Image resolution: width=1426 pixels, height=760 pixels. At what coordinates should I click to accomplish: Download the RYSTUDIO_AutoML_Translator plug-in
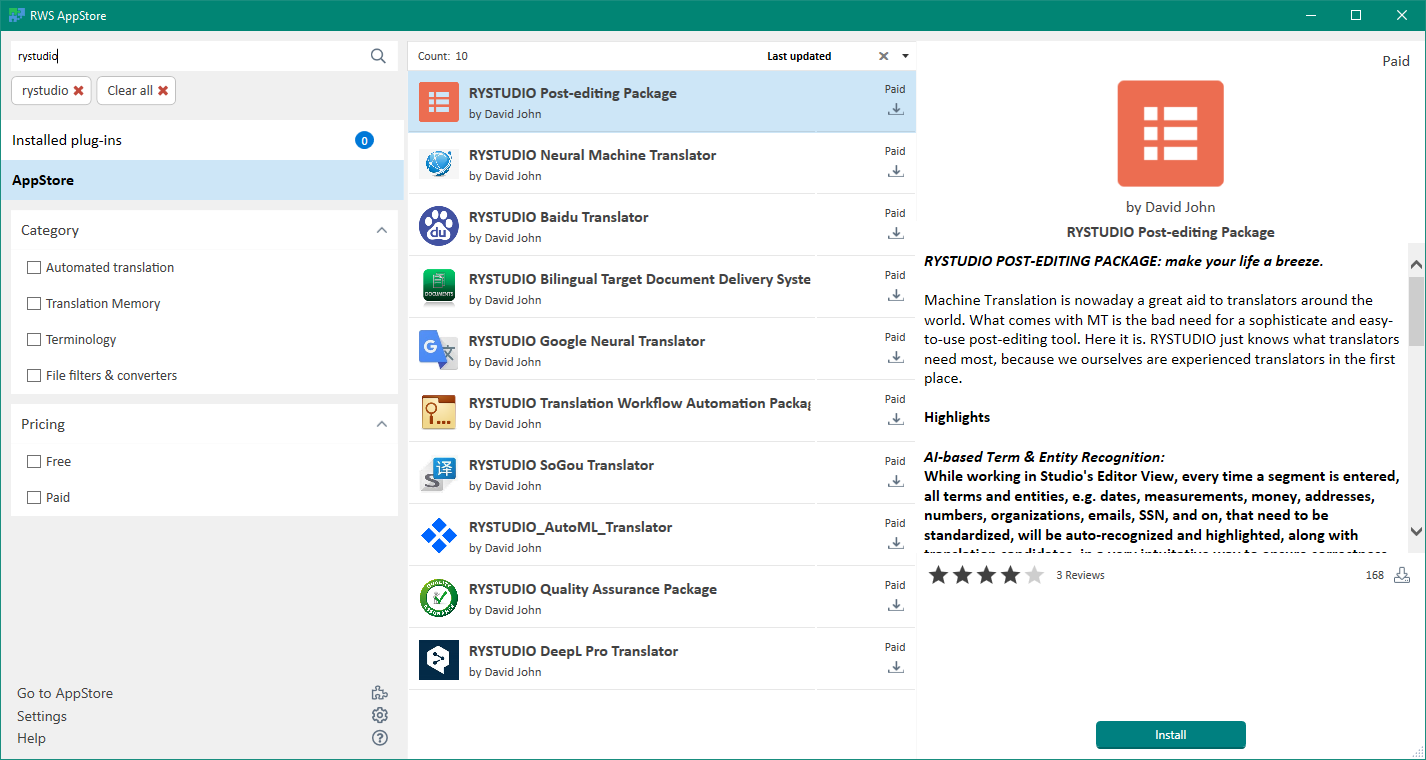[896, 543]
